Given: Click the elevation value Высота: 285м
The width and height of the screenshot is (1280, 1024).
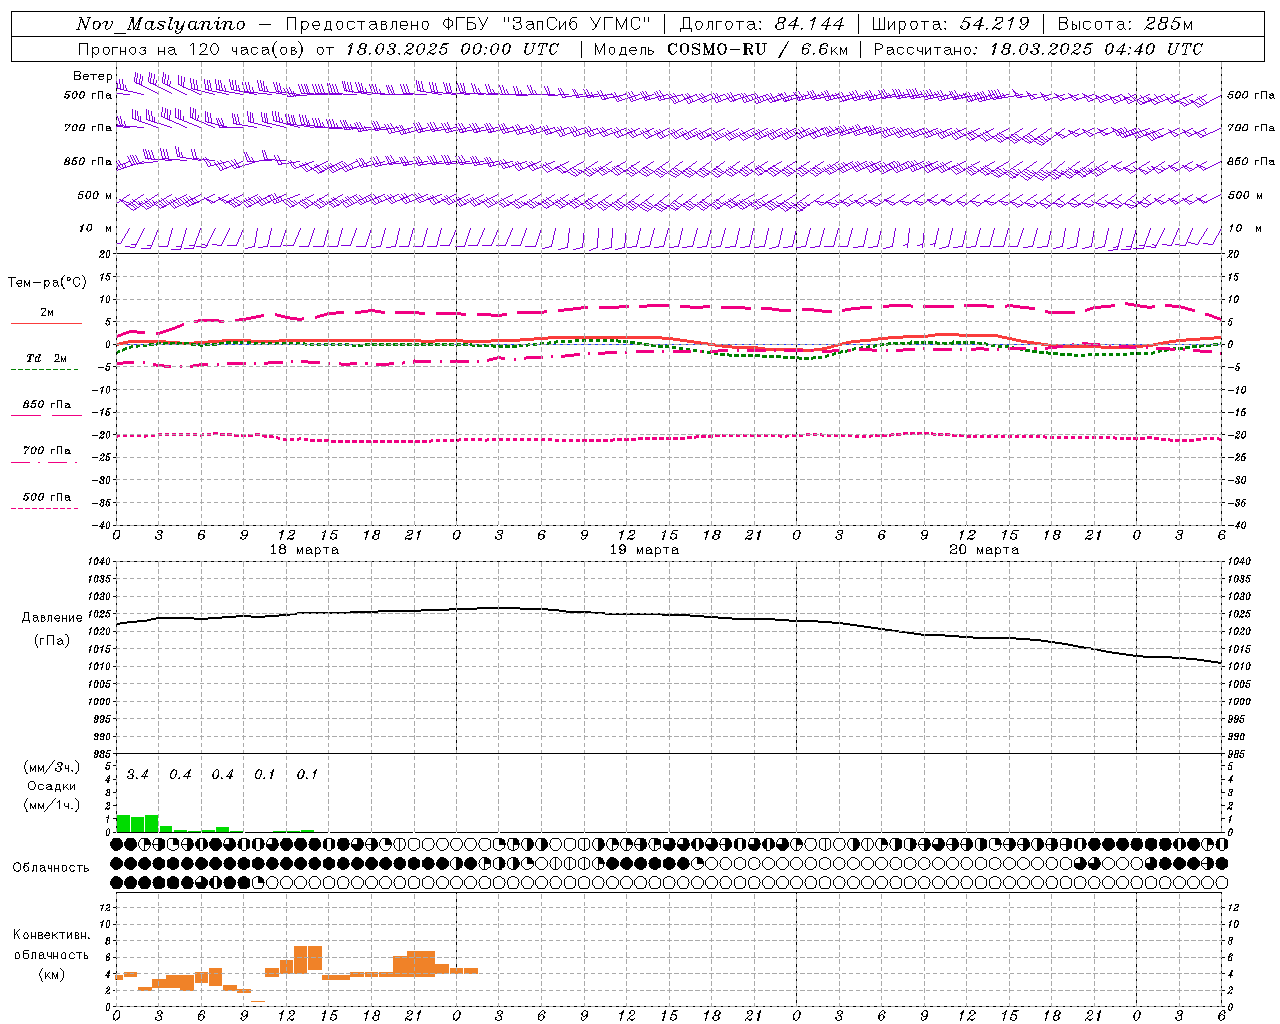Looking at the screenshot, I should 1125,24.
